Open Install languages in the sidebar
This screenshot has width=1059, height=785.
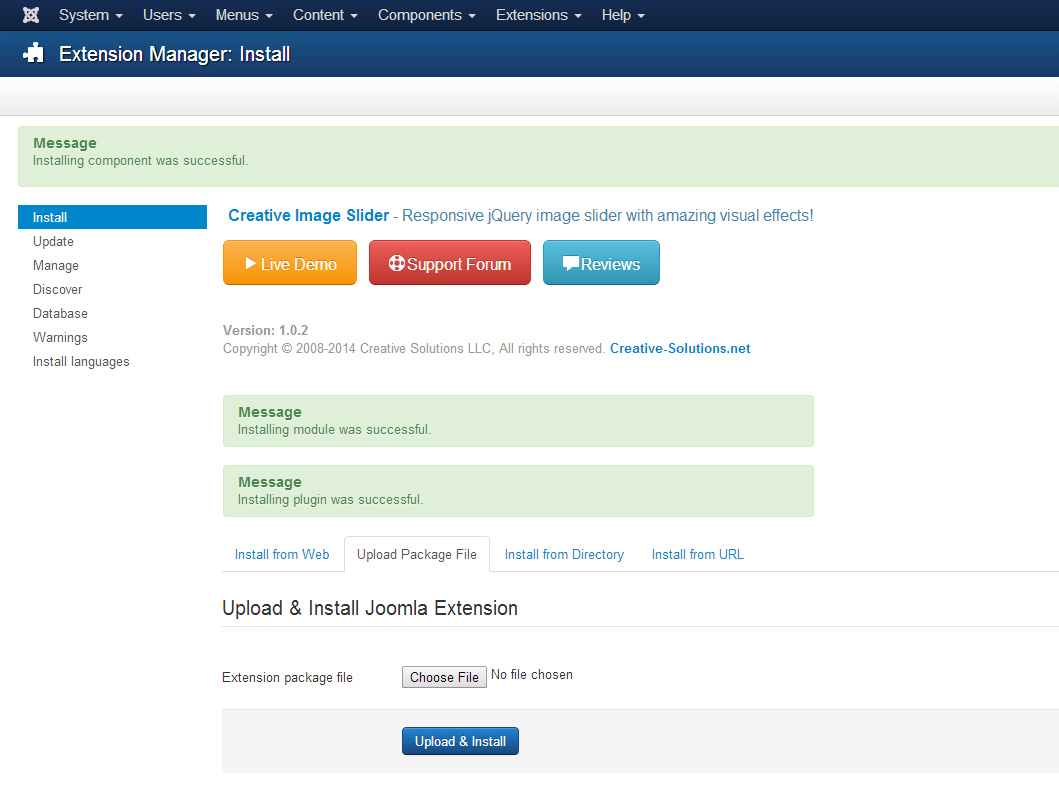coord(81,361)
